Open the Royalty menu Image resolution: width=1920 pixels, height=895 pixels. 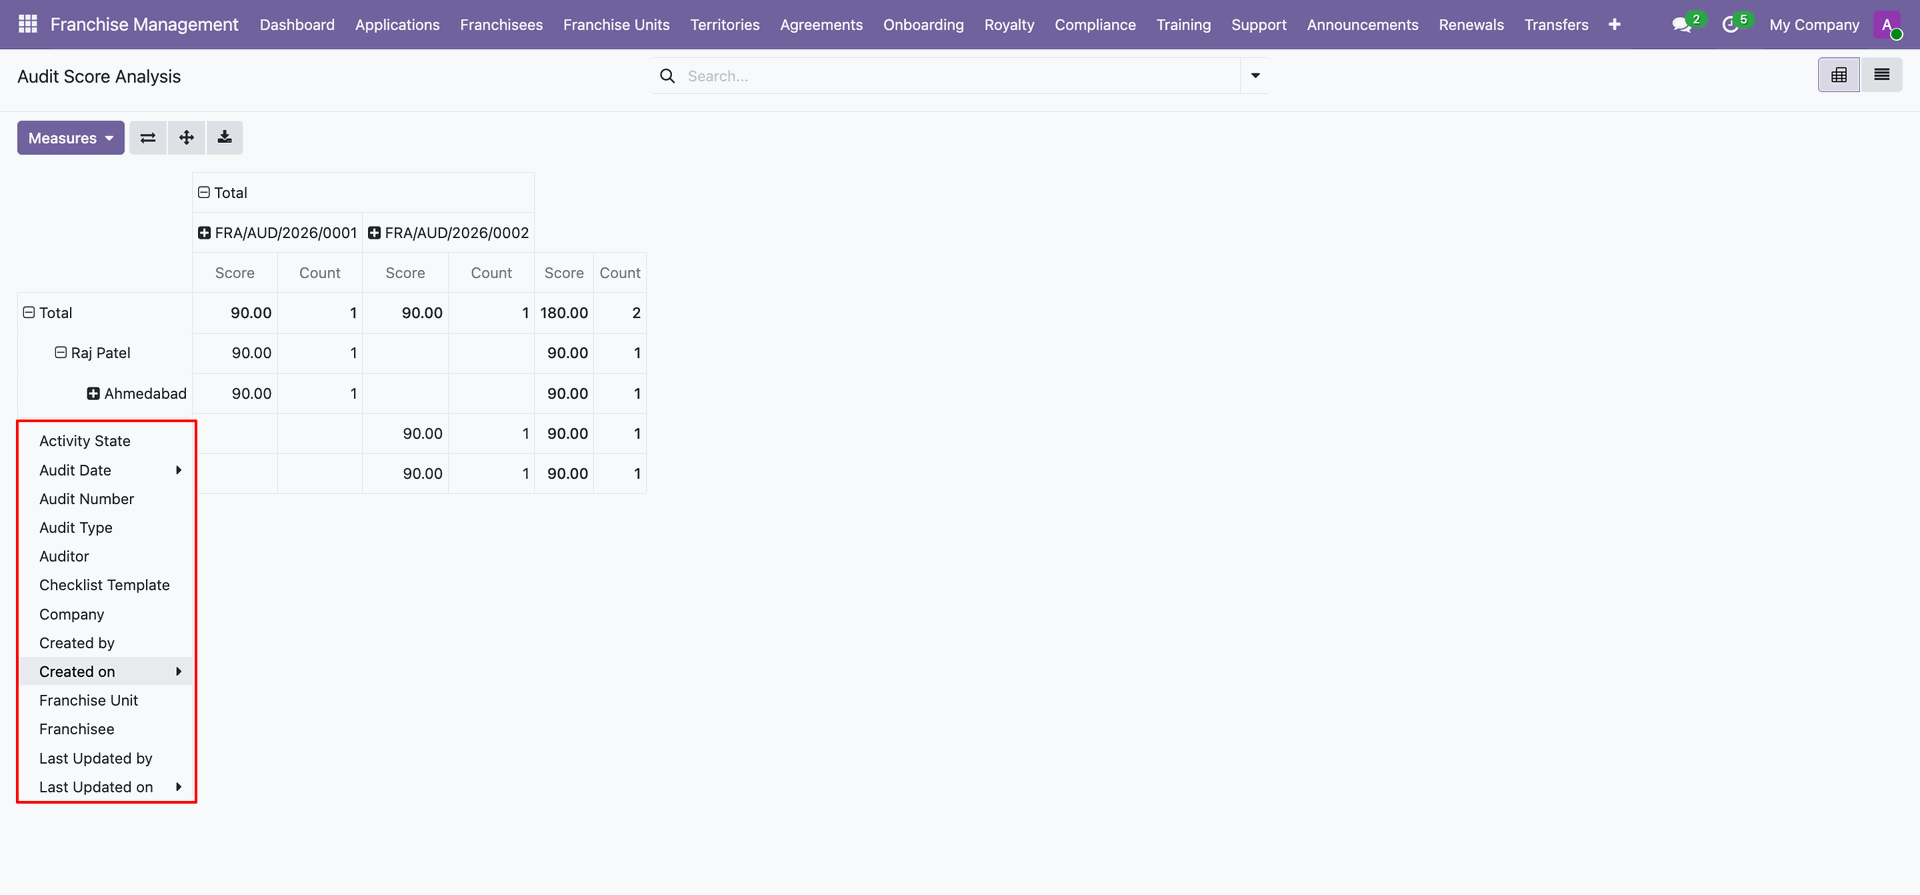point(1009,25)
